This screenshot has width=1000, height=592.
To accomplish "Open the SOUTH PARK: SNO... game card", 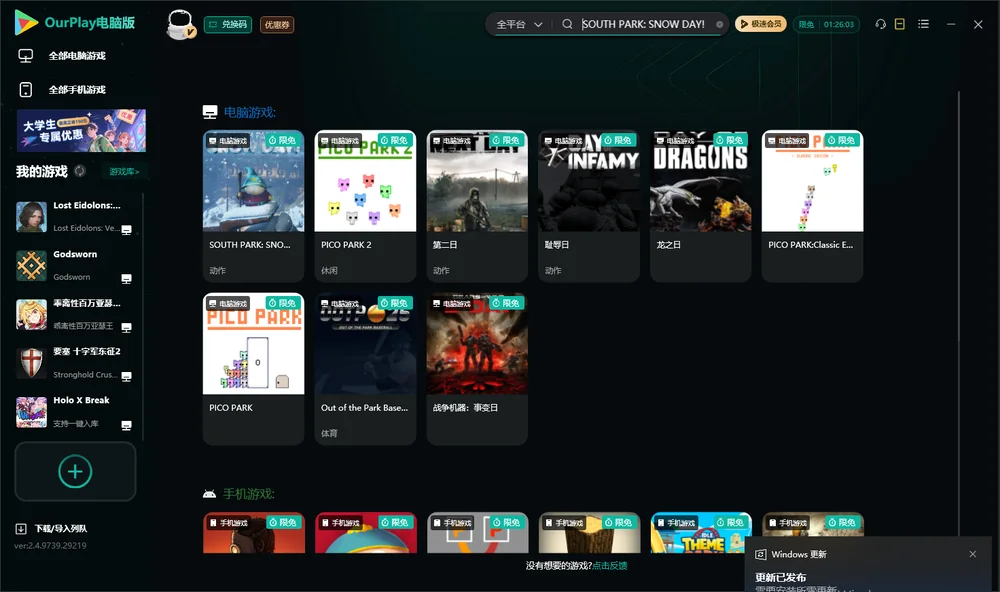I will tap(253, 206).
